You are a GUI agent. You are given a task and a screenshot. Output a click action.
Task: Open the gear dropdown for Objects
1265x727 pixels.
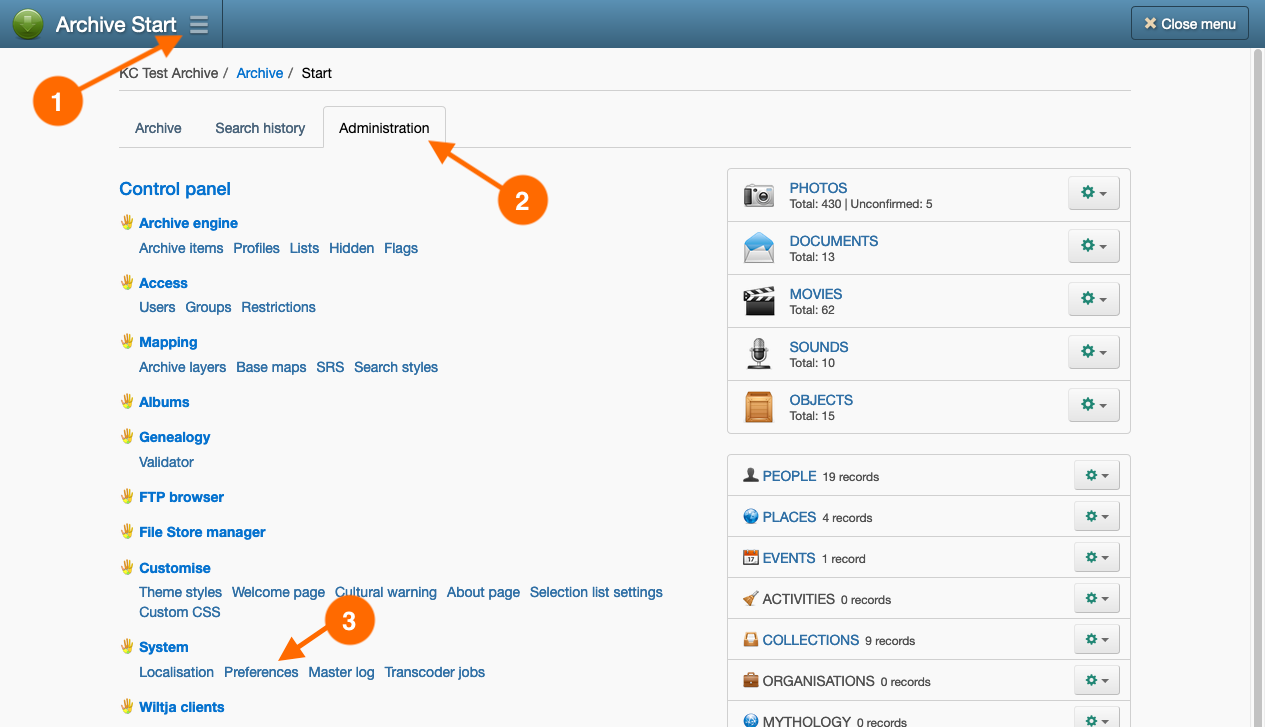click(x=1094, y=405)
